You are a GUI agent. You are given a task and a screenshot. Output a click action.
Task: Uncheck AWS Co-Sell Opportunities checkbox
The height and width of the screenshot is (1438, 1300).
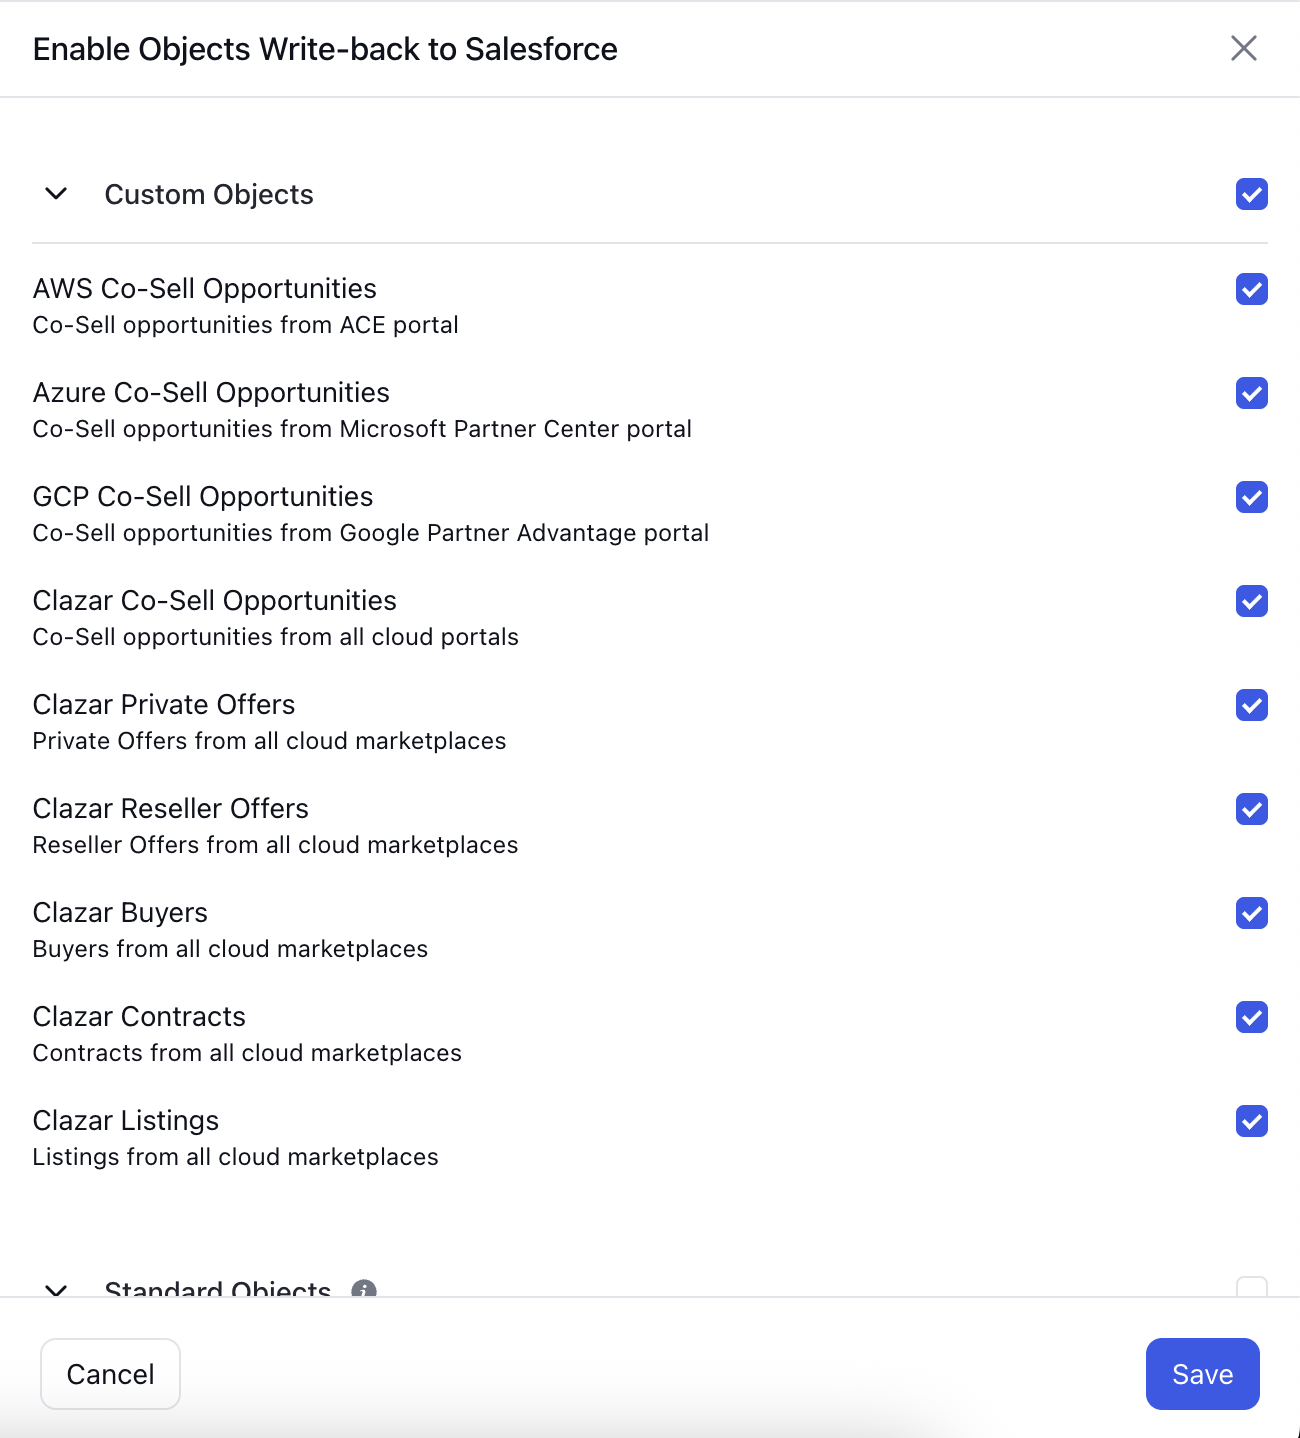click(1252, 289)
